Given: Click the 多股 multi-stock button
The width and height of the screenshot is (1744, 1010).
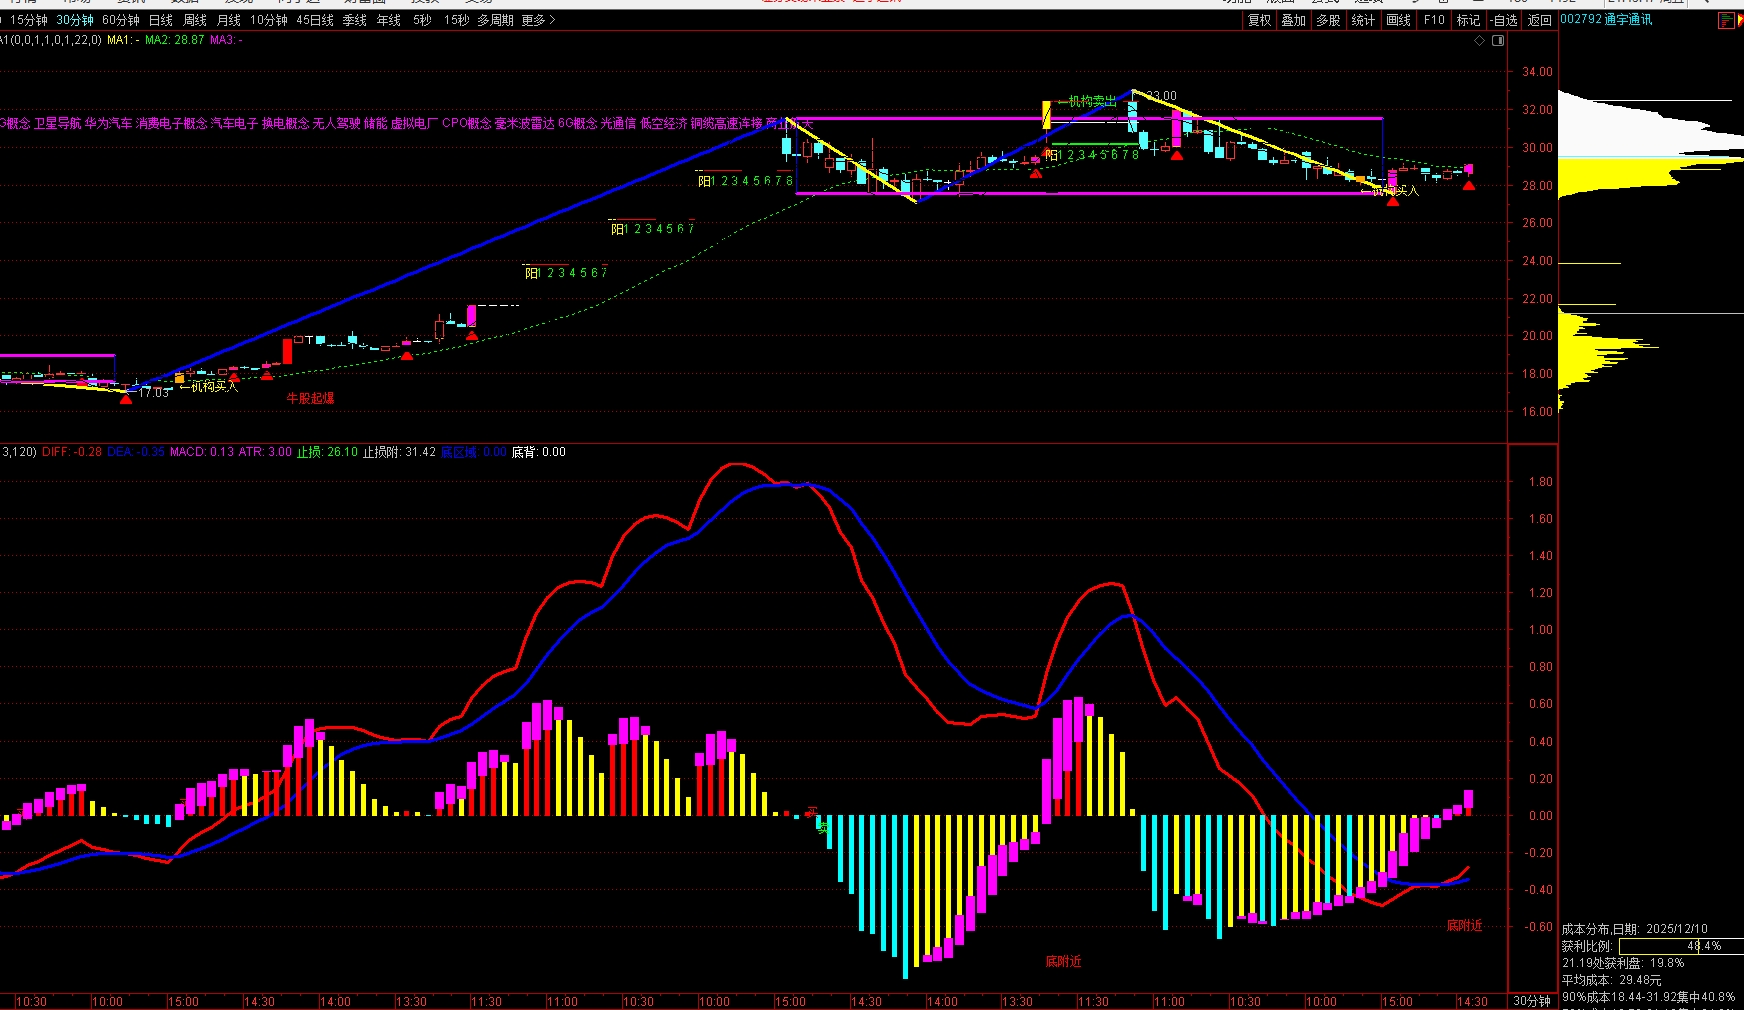Looking at the screenshot, I should point(1328,20).
